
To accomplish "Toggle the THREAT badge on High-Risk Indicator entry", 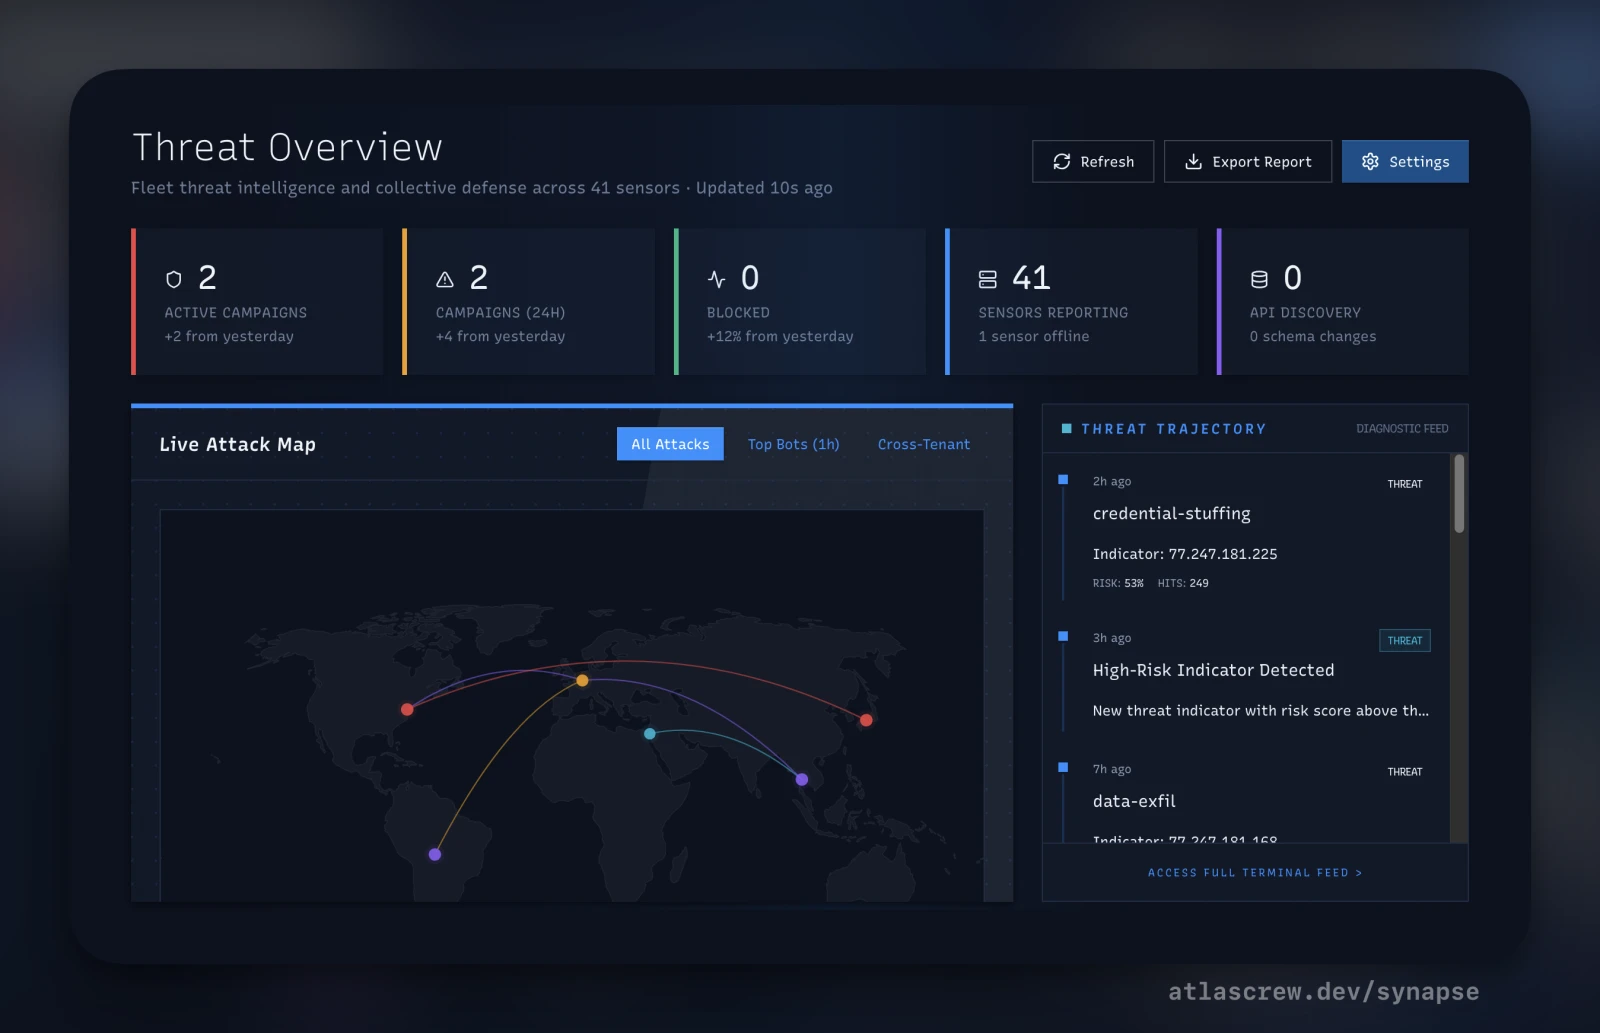I will pos(1404,640).
